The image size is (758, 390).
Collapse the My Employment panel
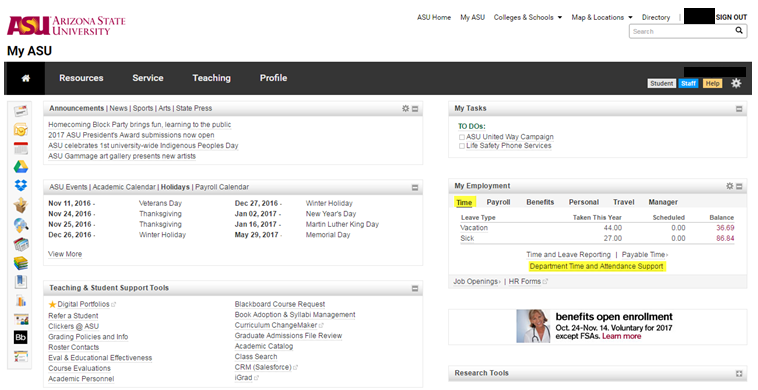pyautogui.click(x=739, y=186)
